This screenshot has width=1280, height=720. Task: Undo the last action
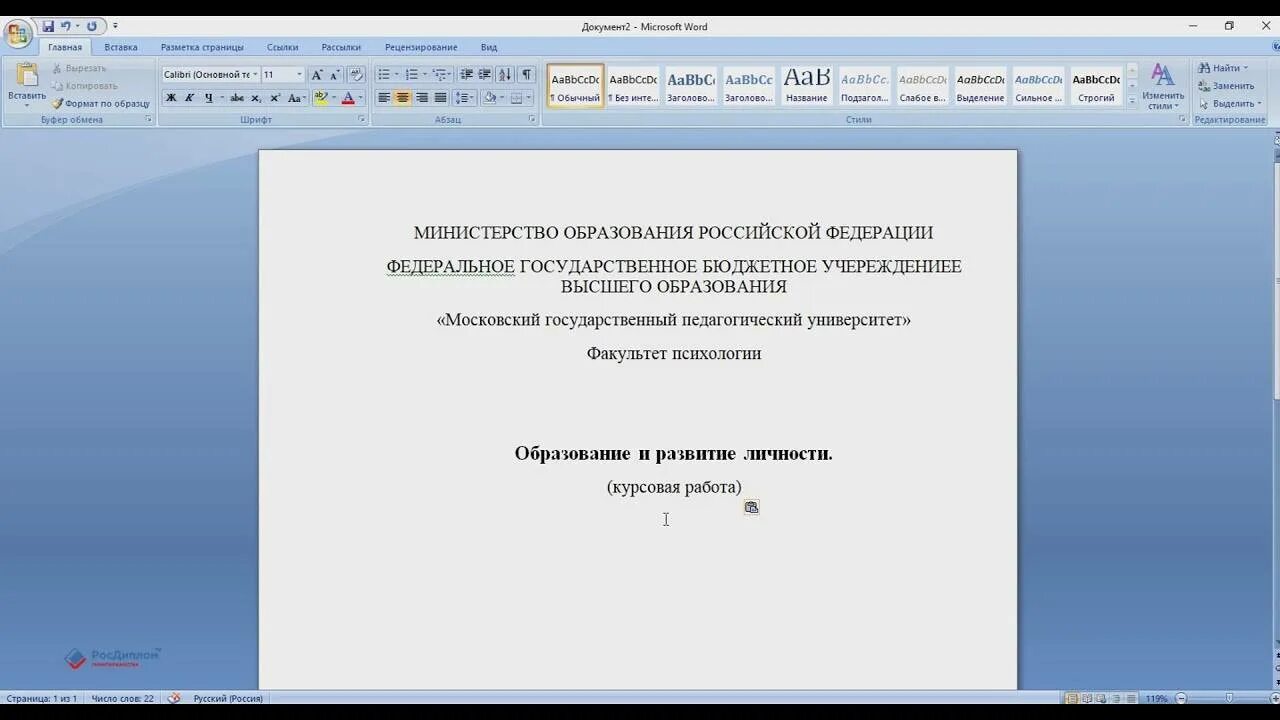66,26
